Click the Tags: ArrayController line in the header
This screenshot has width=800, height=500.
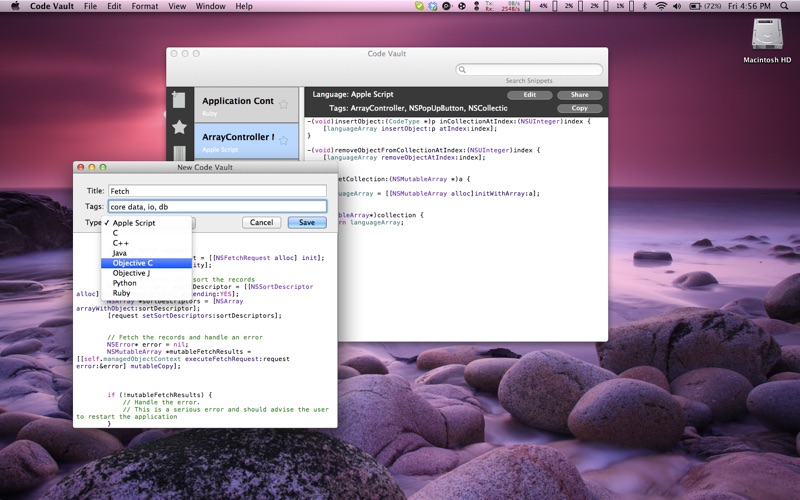pyautogui.click(x=418, y=108)
